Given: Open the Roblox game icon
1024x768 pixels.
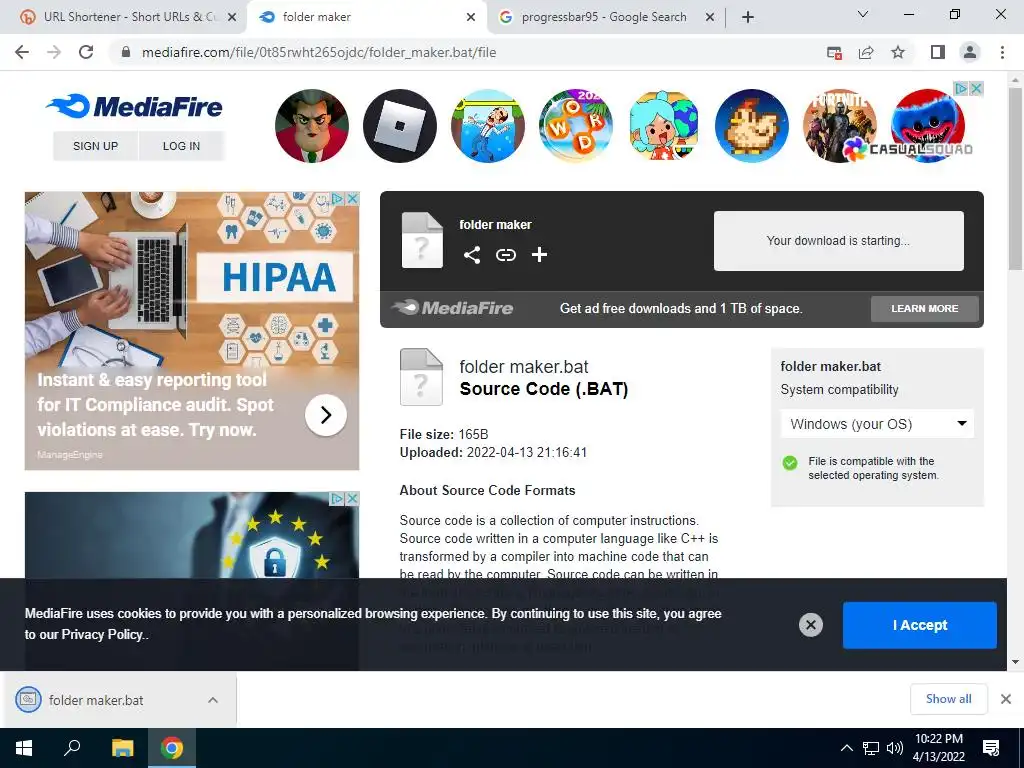Looking at the screenshot, I should (400, 125).
